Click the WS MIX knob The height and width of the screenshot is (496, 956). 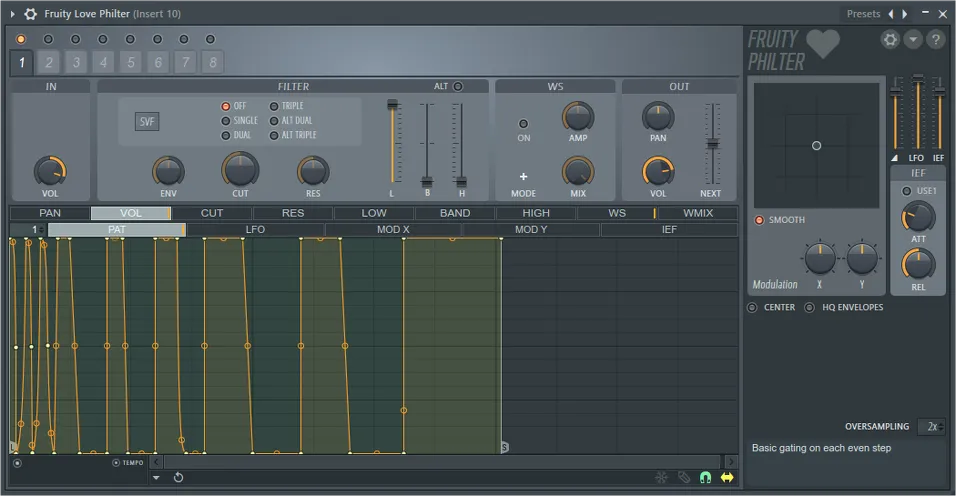pyautogui.click(x=578, y=171)
